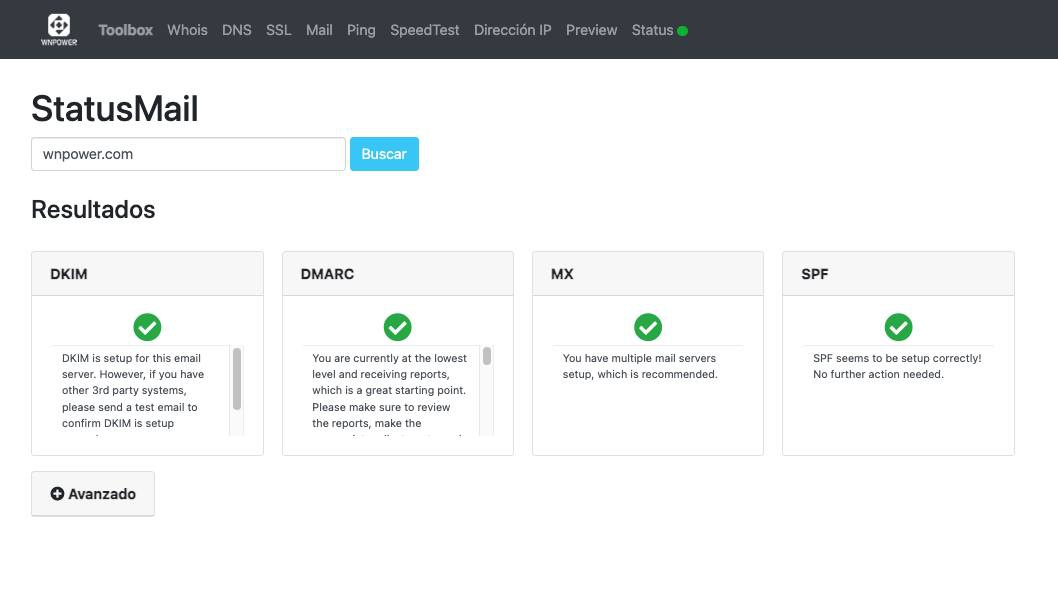Click the SPF green checkmark icon
The width and height of the screenshot is (1058, 609).
point(898,327)
